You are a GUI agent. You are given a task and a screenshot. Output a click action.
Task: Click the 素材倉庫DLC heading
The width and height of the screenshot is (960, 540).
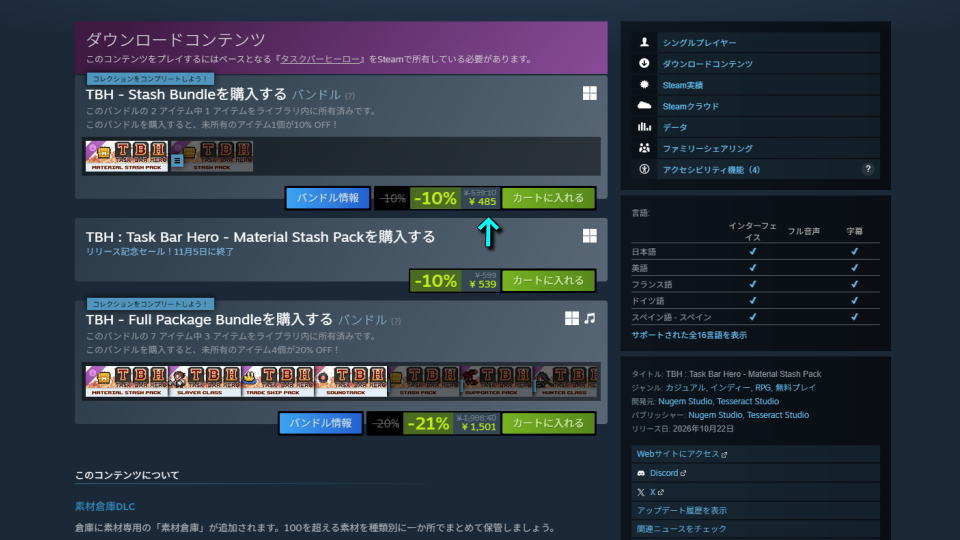105,506
